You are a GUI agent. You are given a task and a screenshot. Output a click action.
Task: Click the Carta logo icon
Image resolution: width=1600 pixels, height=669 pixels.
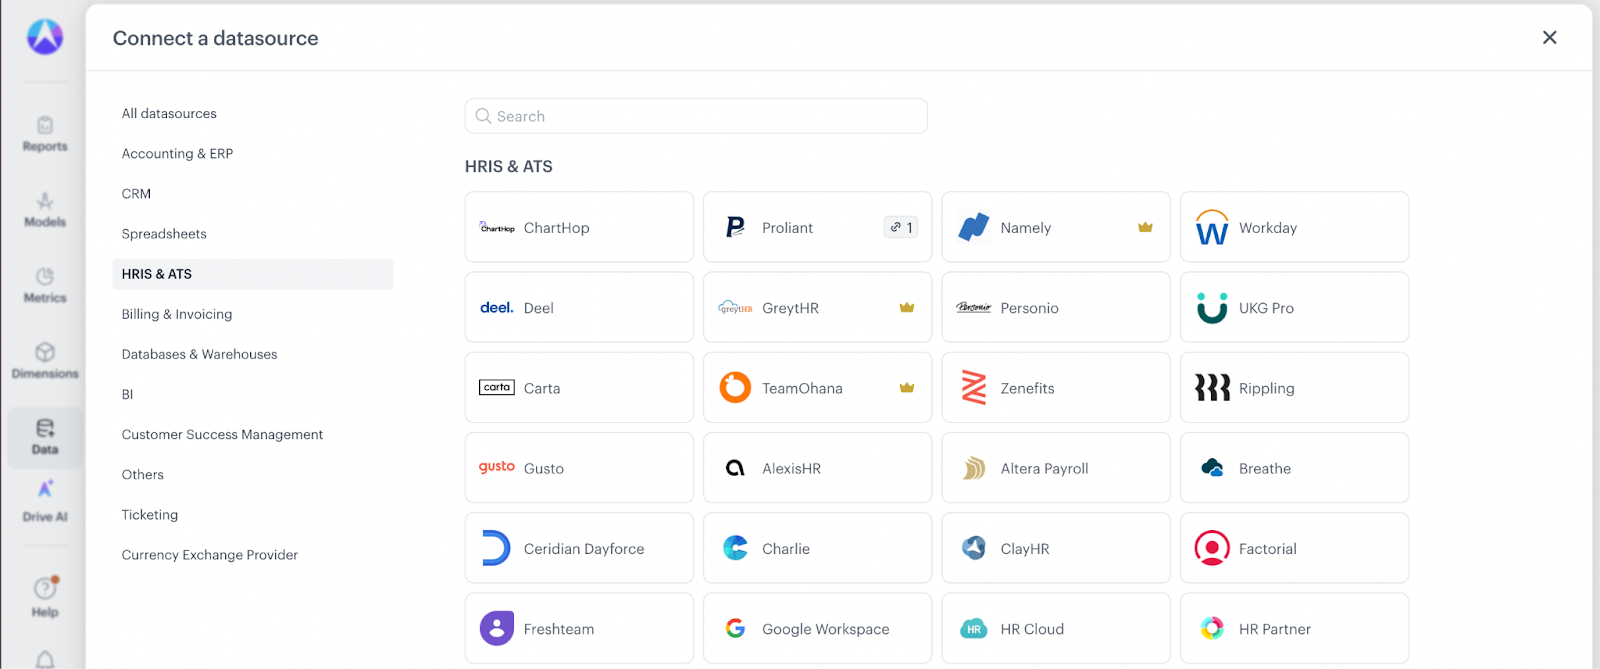pyautogui.click(x=497, y=387)
